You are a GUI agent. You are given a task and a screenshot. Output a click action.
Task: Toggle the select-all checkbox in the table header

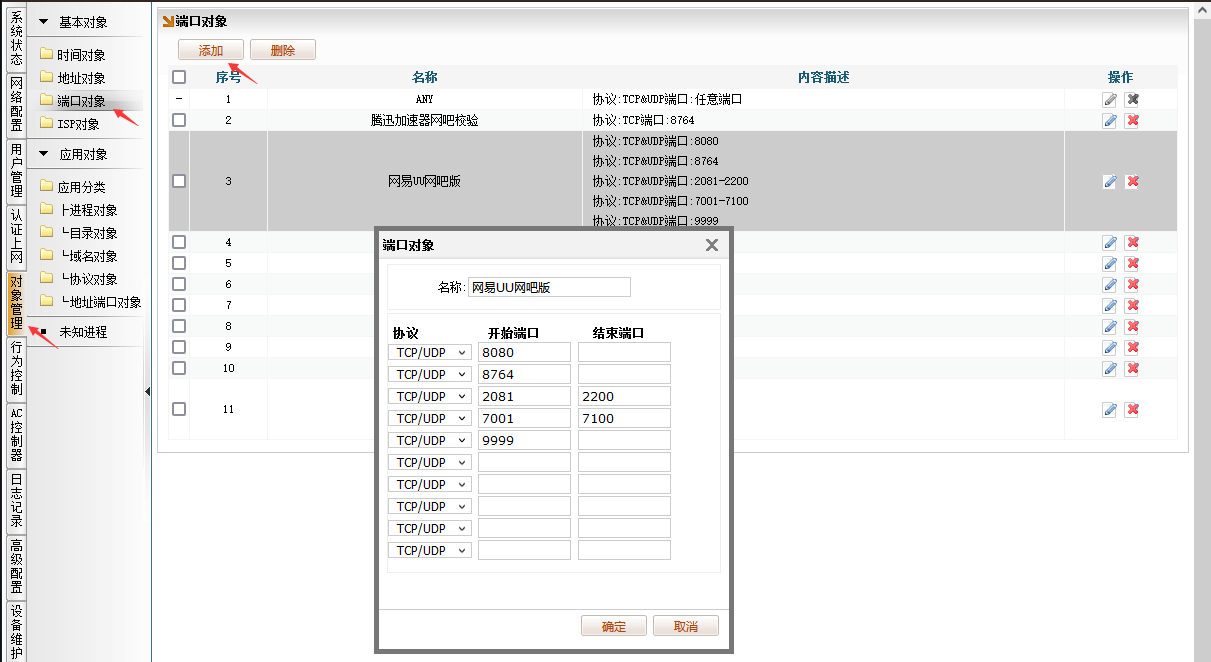click(x=179, y=77)
